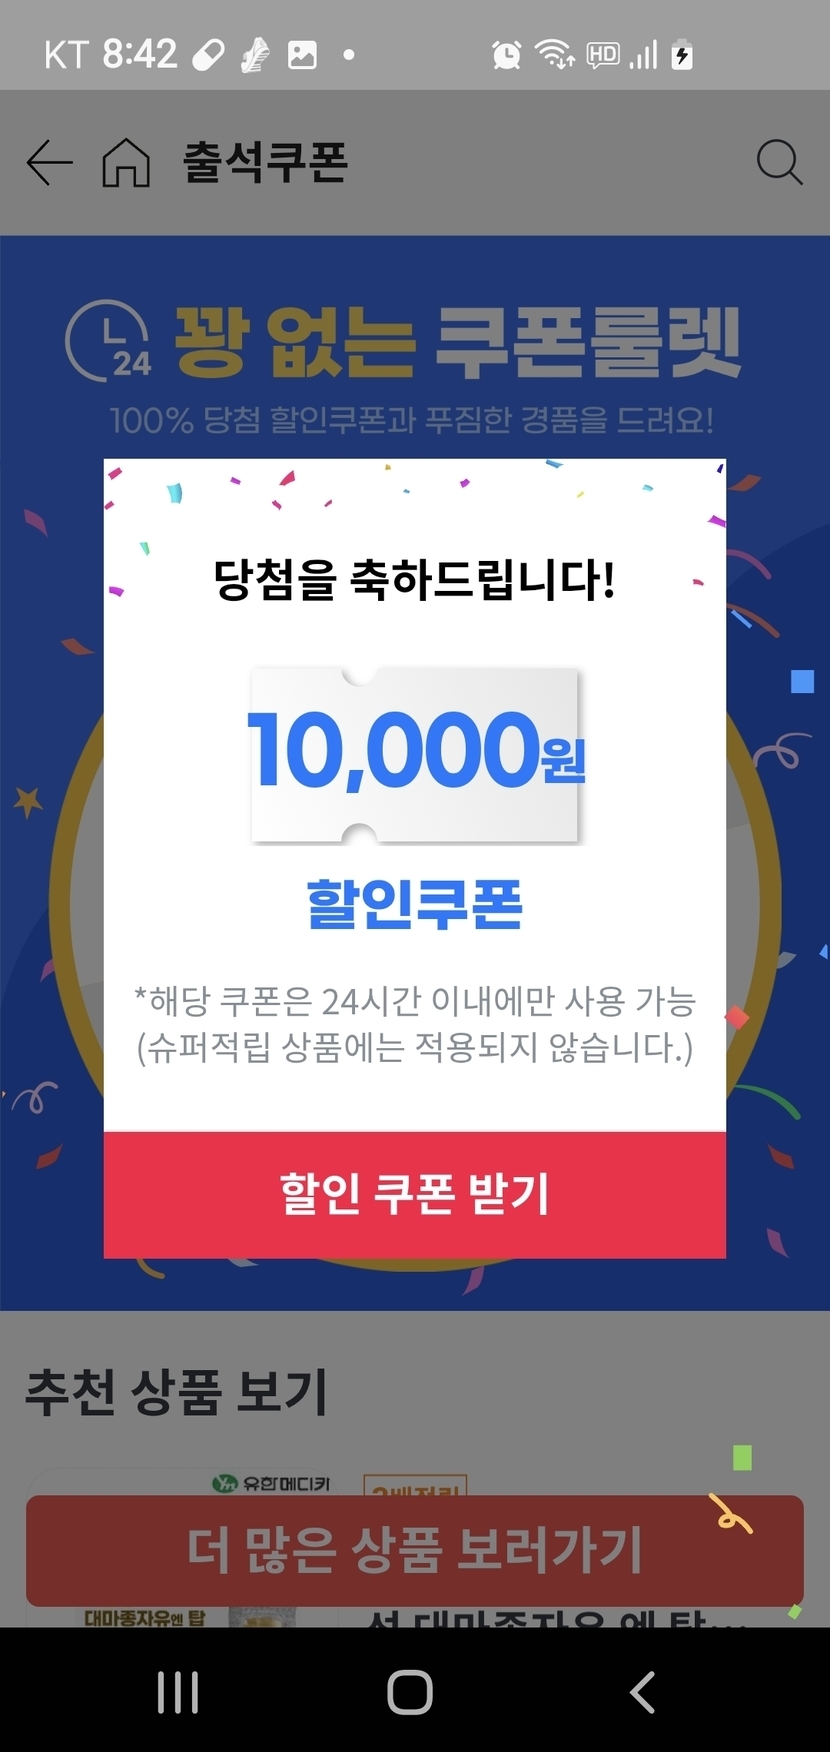The width and height of the screenshot is (830, 1752).
Task: Tap the 24-hour clock icon in the banner
Action: 108,341
